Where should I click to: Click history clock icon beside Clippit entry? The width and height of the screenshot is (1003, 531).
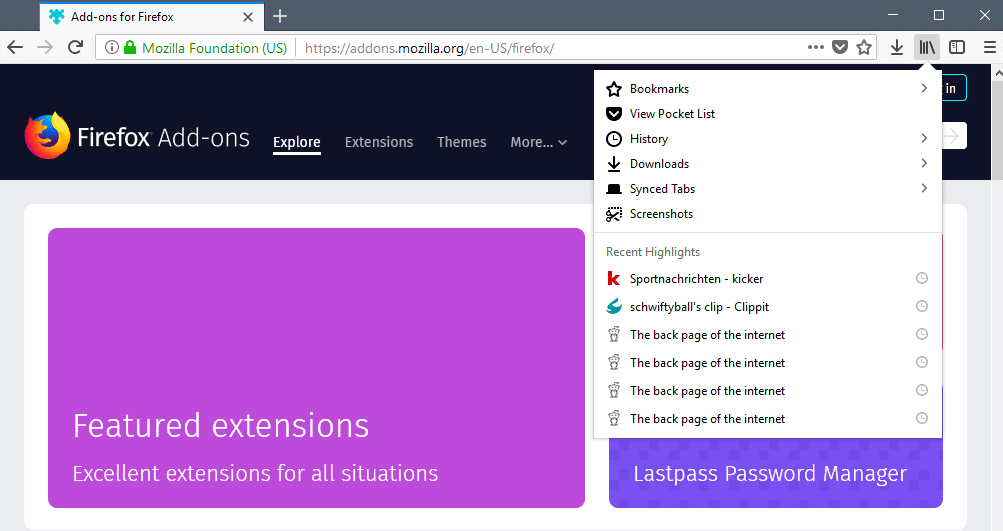922,306
